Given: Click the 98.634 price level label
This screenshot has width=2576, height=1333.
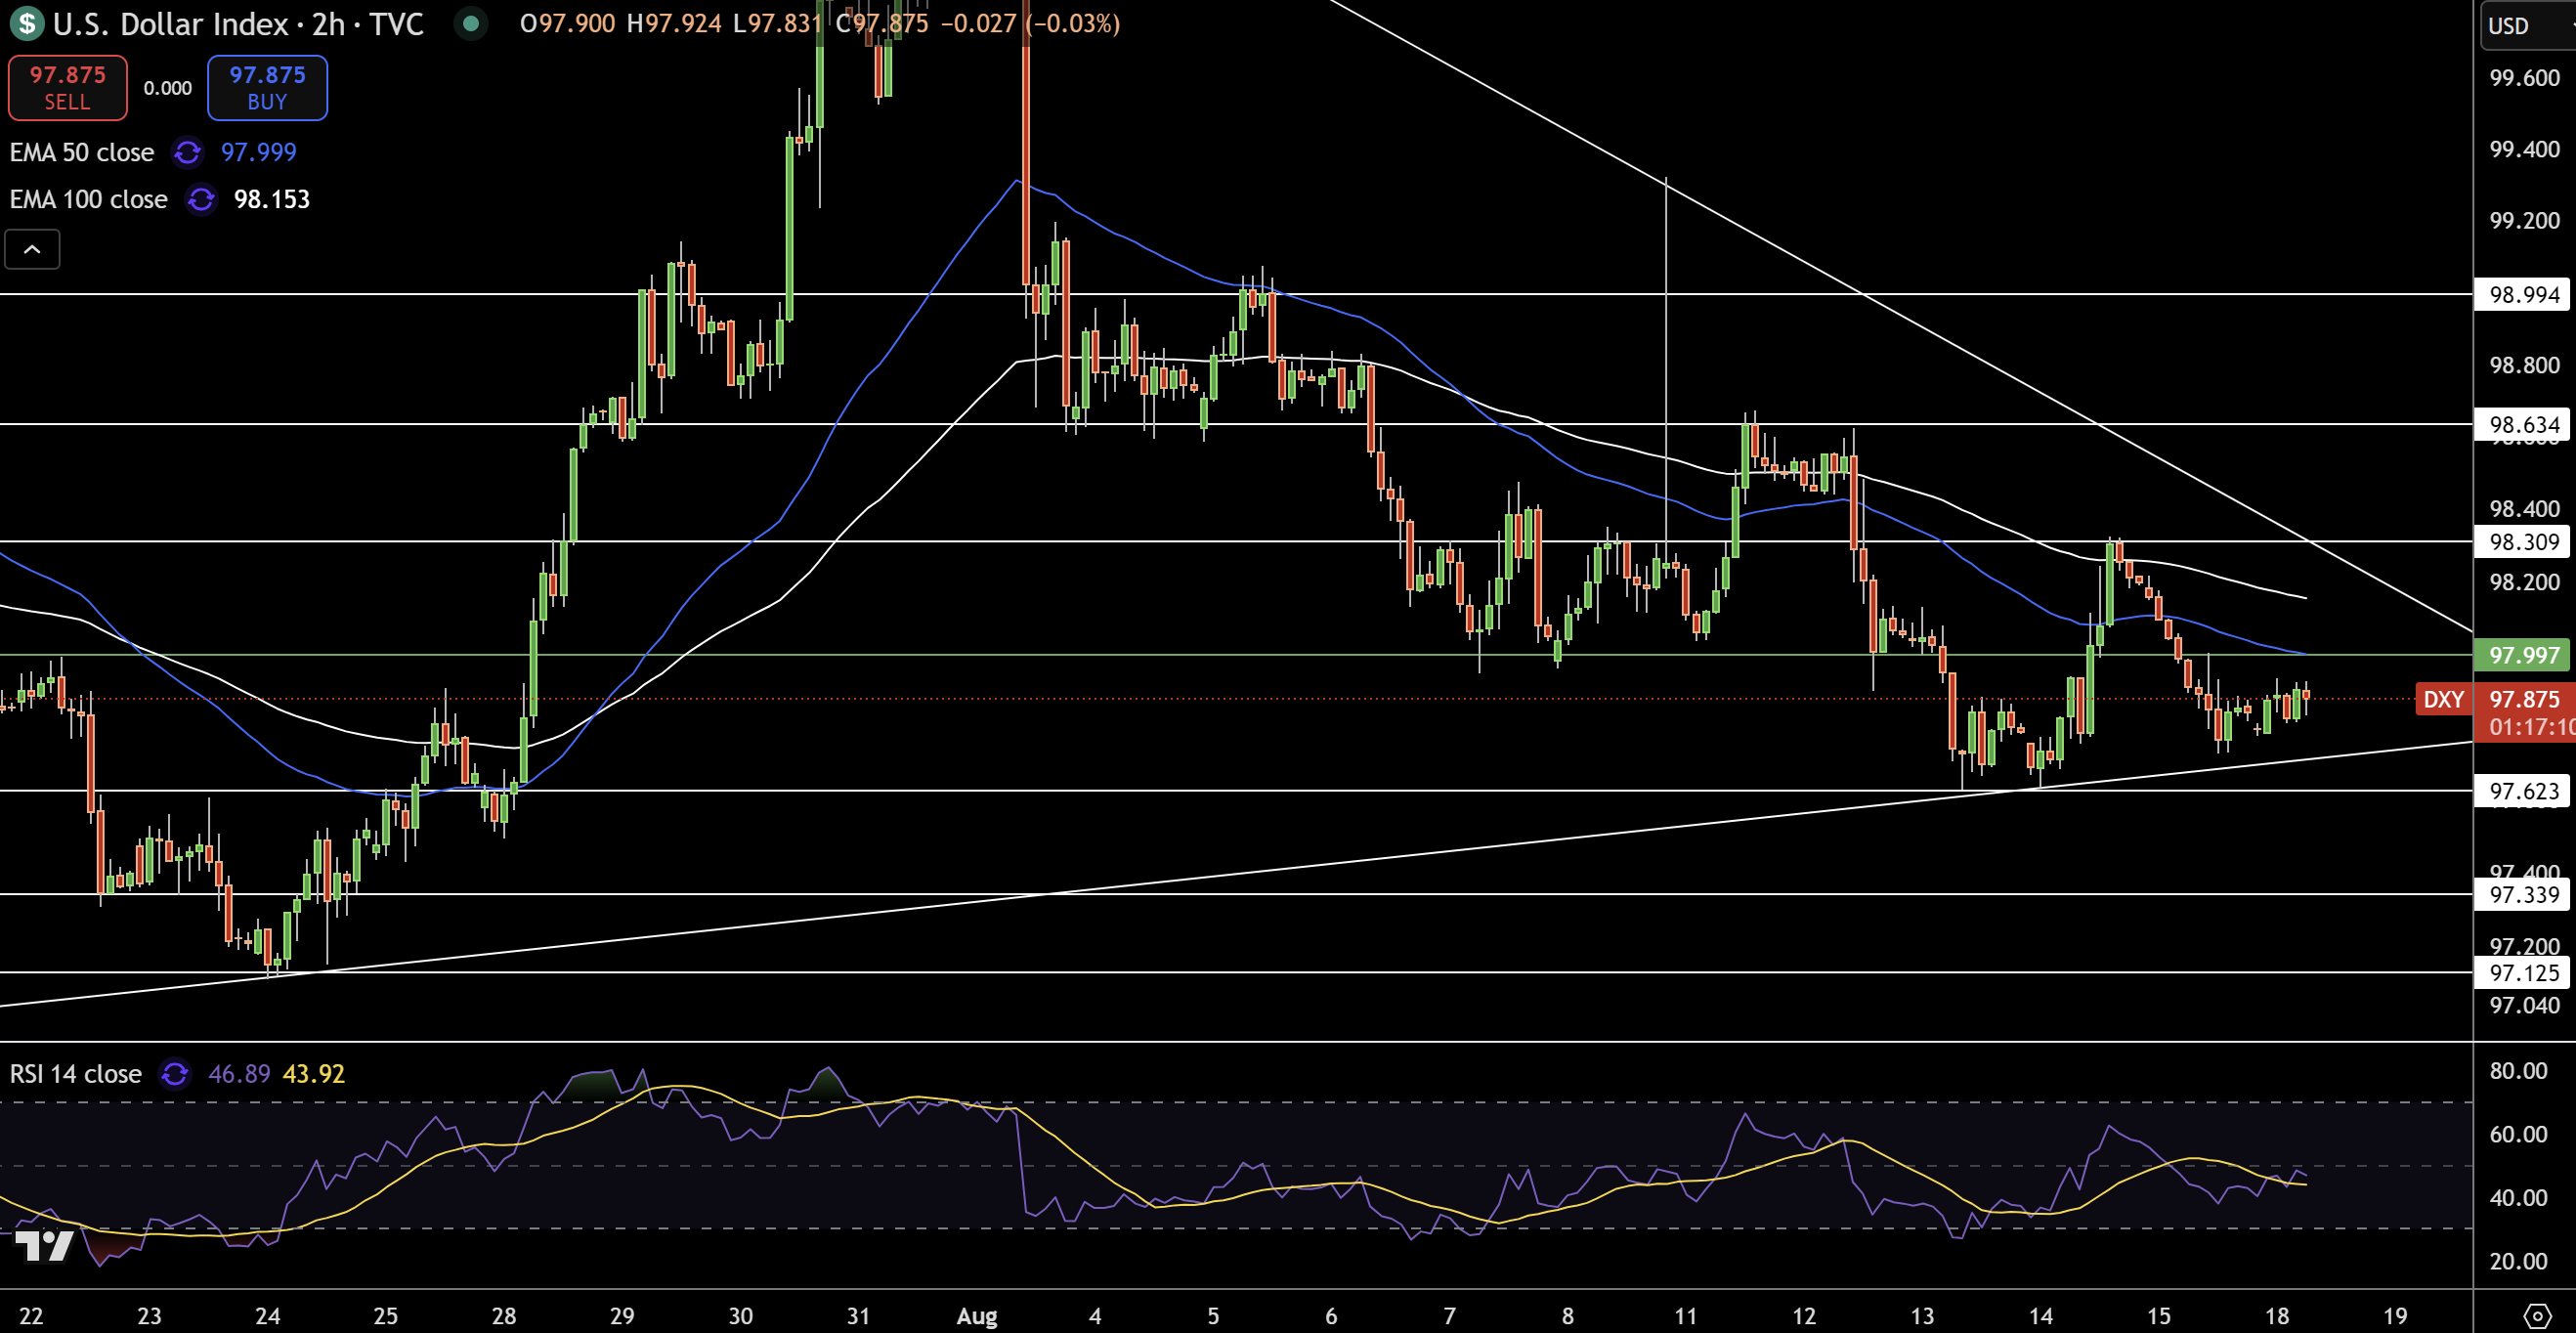Looking at the screenshot, I should tap(2523, 424).
